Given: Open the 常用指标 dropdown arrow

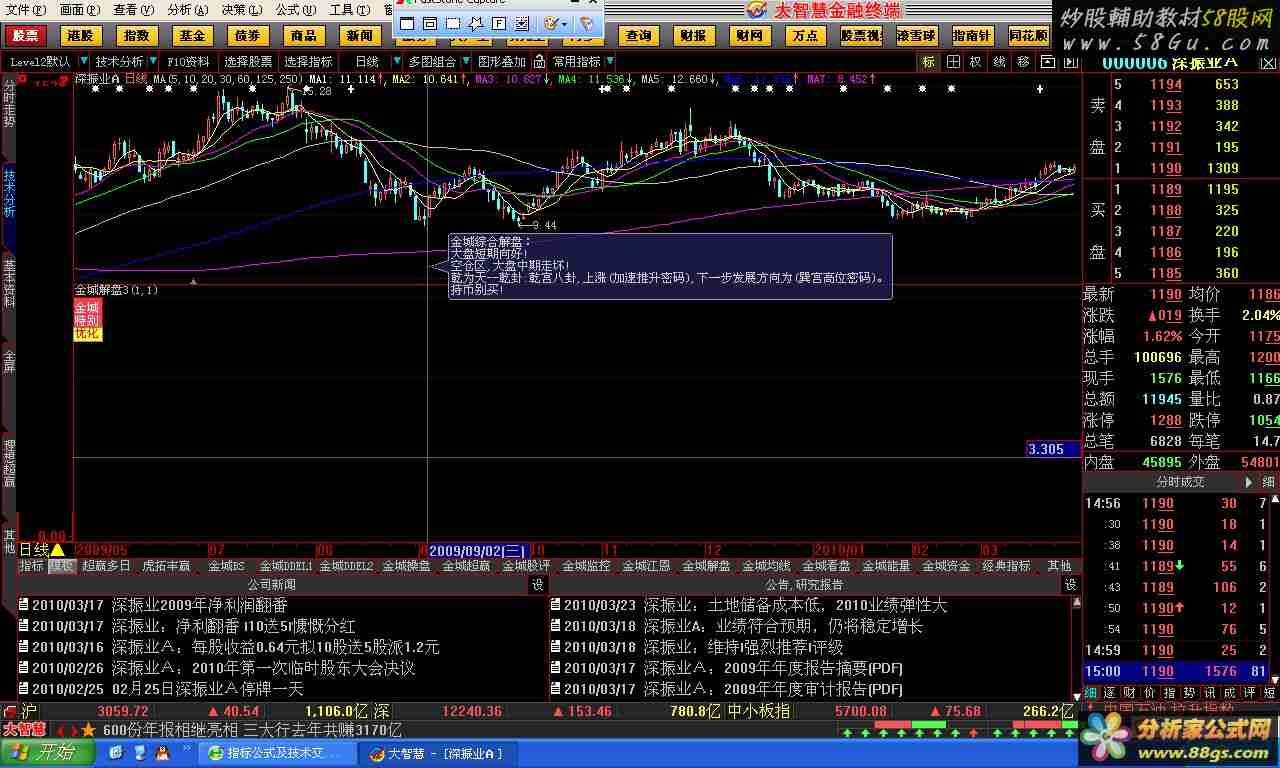Looking at the screenshot, I should [x=609, y=62].
